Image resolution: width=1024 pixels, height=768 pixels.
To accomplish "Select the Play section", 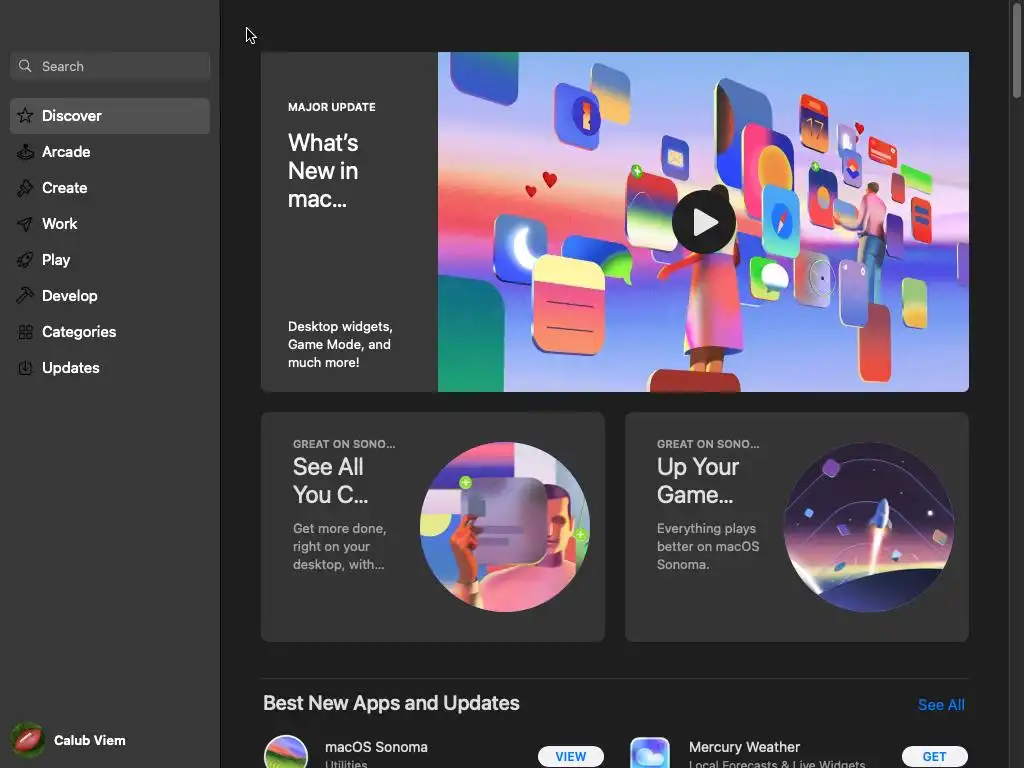I will click(110, 260).
